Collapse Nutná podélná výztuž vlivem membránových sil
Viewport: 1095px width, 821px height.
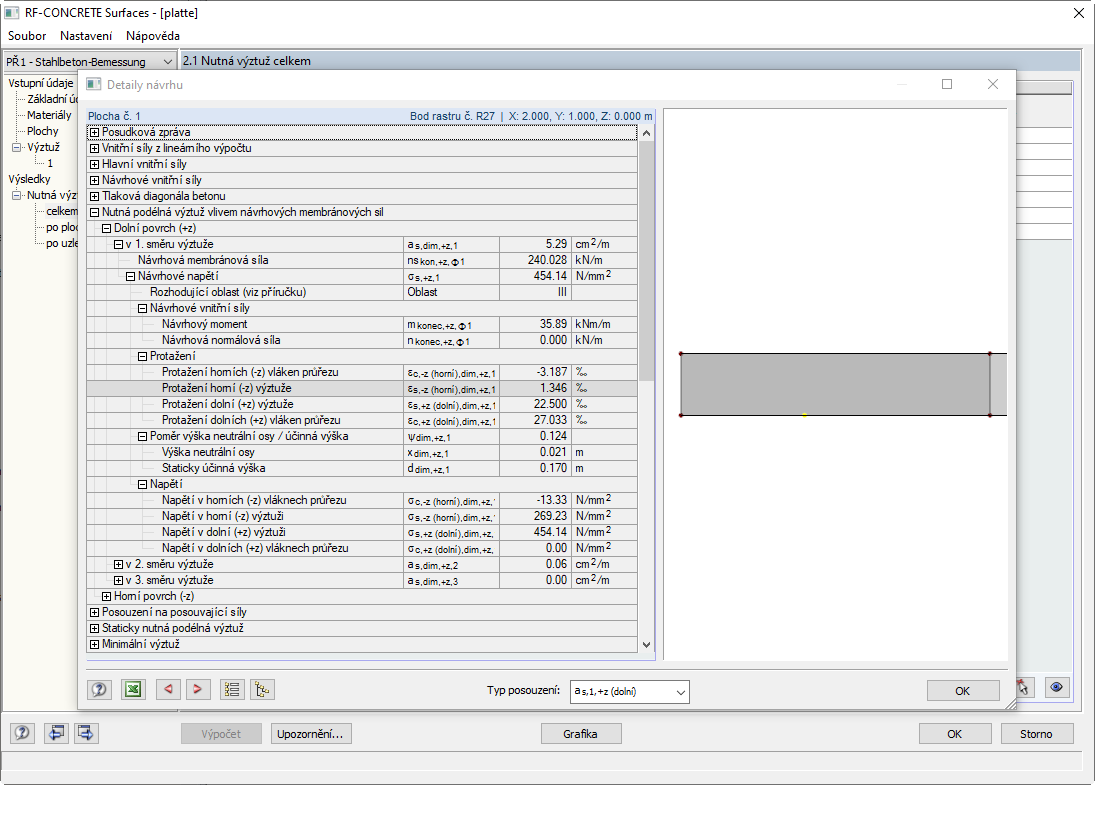point(94,212)
